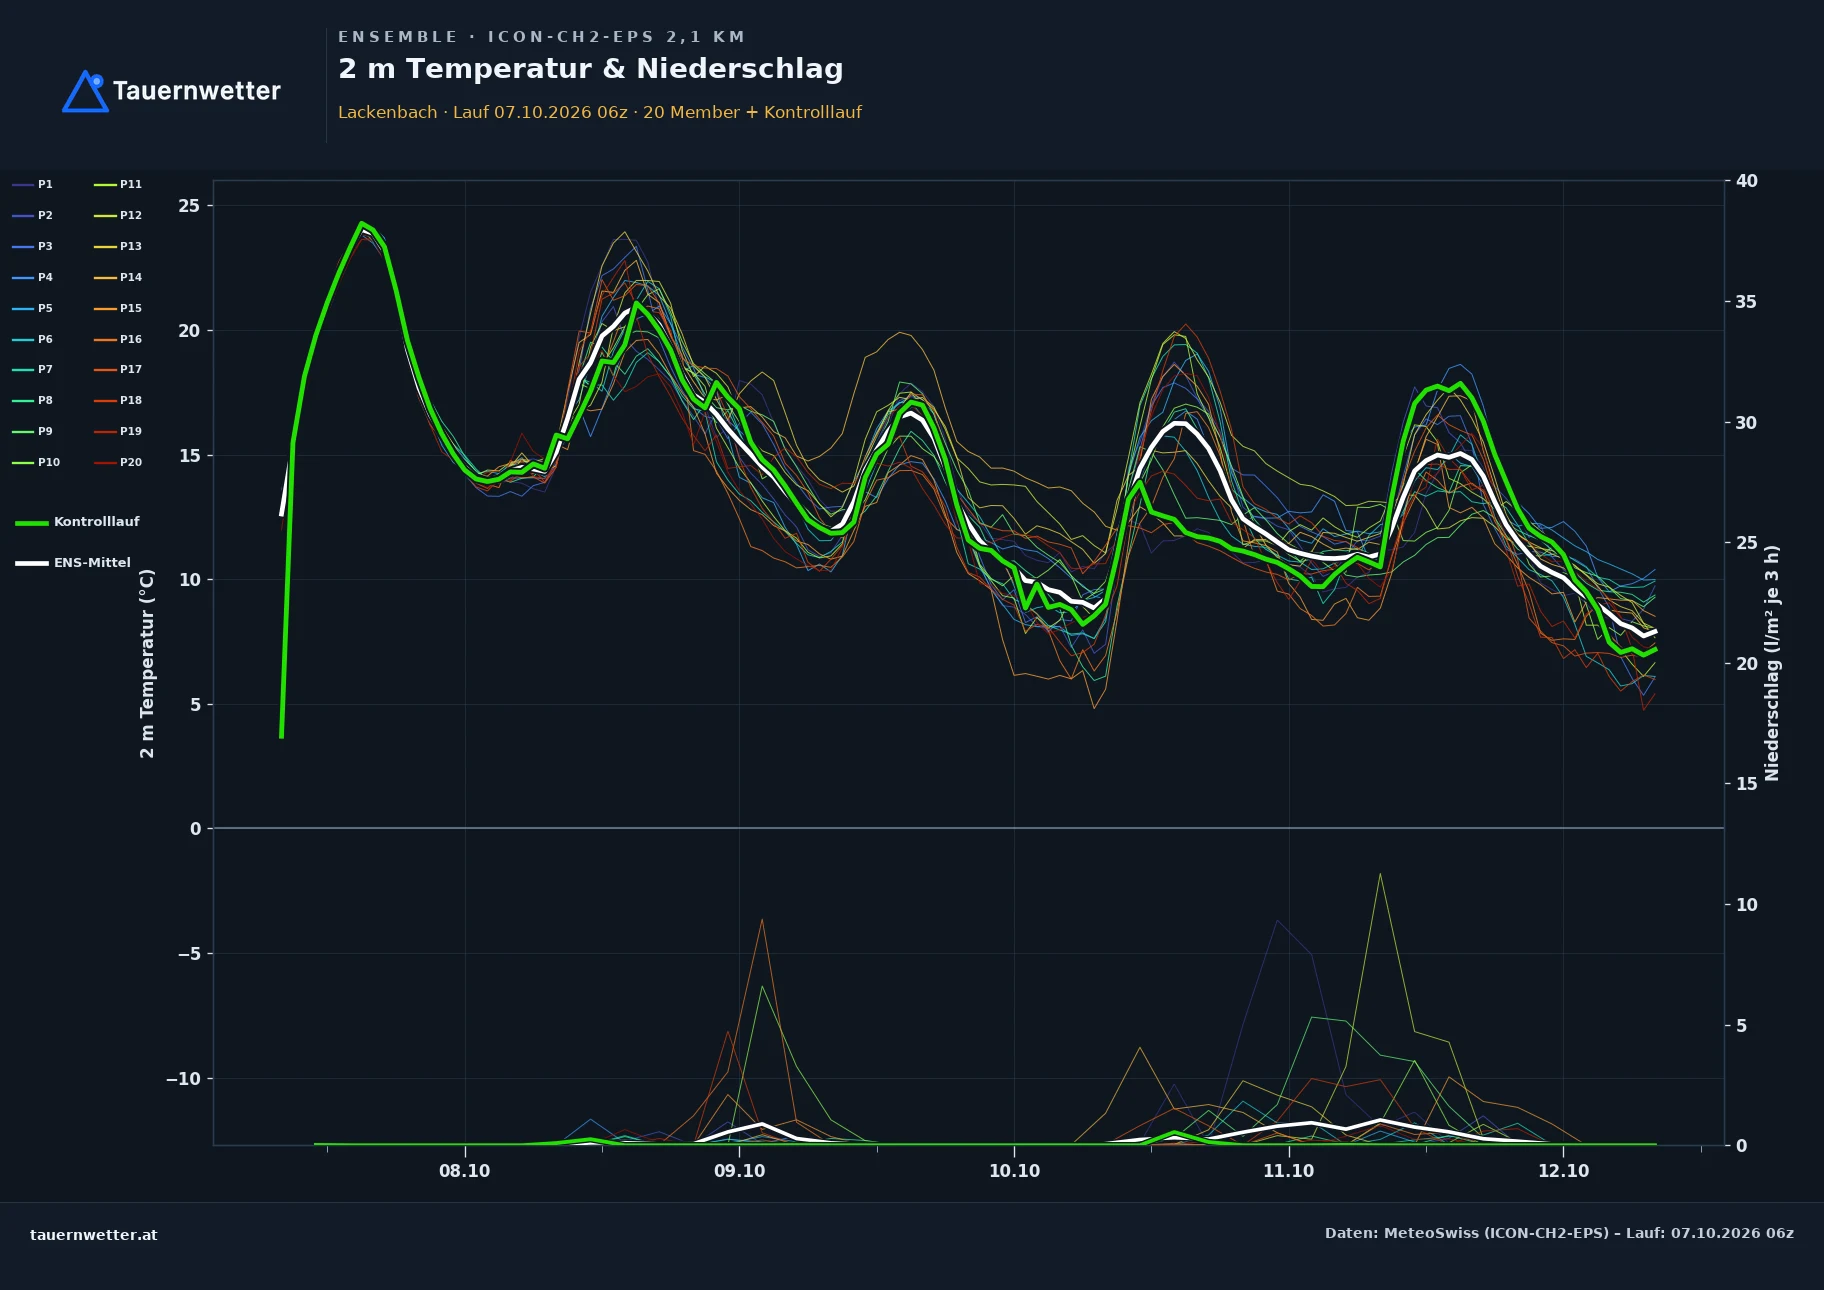The width and height of the screenshot is (1824, 1290).
Task: Click the Lackenbach run info subtitle
Action: [x=600, y=112]
